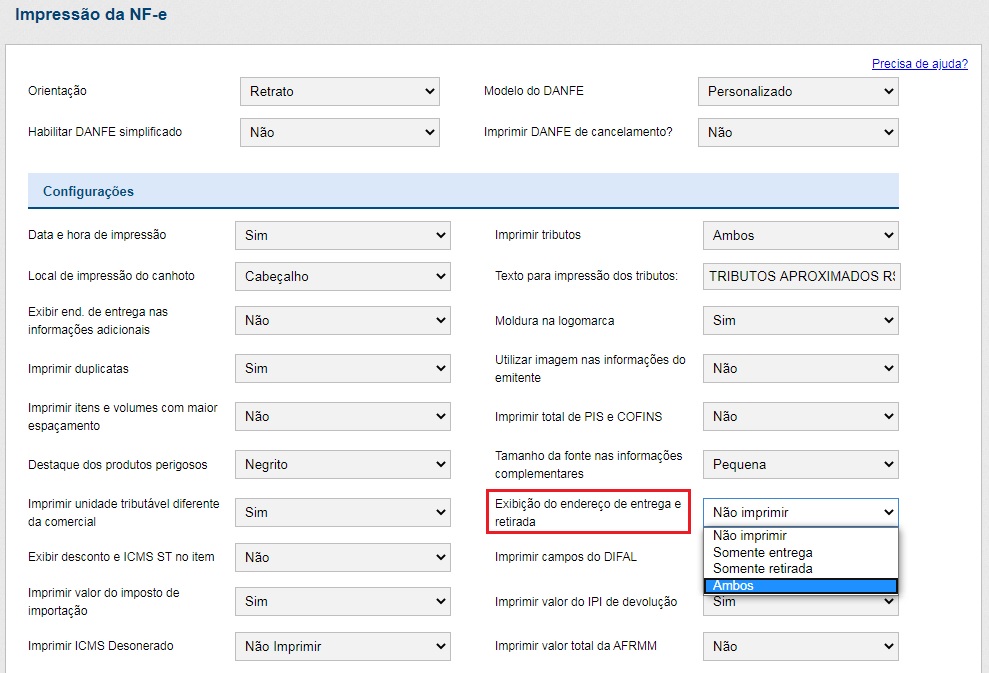Open Destaque dos produtos perigosos dropdown
The width and height of the screenshot is (989, 673).
pyautogui.click(x=342, y=464)
